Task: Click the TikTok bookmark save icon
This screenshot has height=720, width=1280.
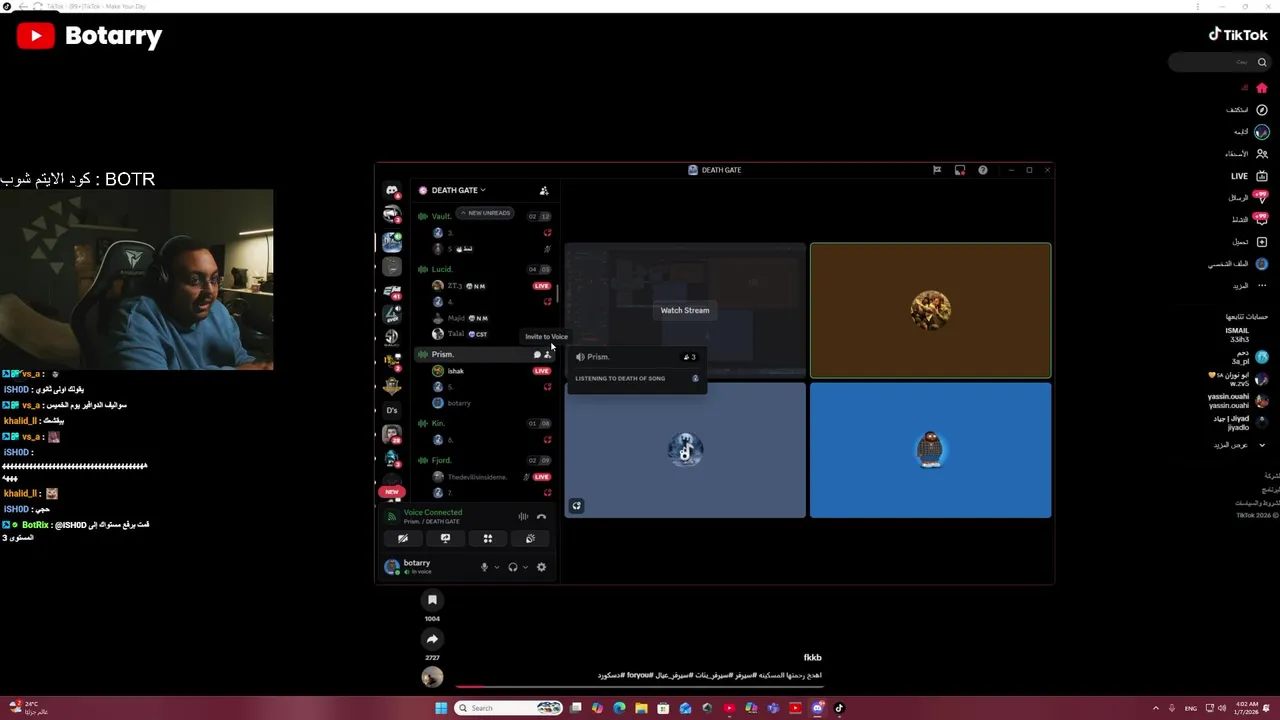Action: (x=432, y=600)
